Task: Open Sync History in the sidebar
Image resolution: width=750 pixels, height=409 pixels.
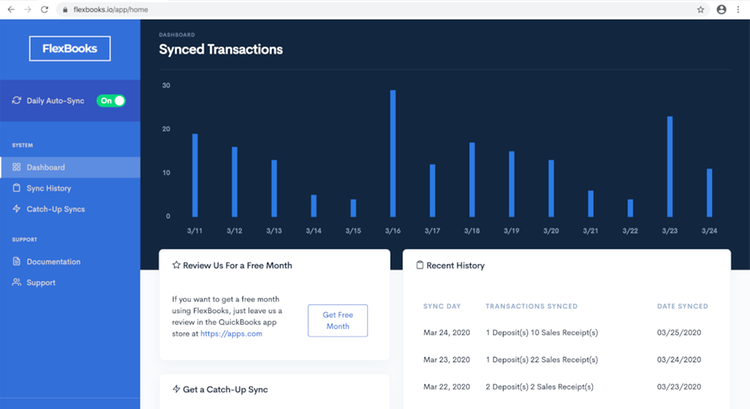Action: click(49, 188)
